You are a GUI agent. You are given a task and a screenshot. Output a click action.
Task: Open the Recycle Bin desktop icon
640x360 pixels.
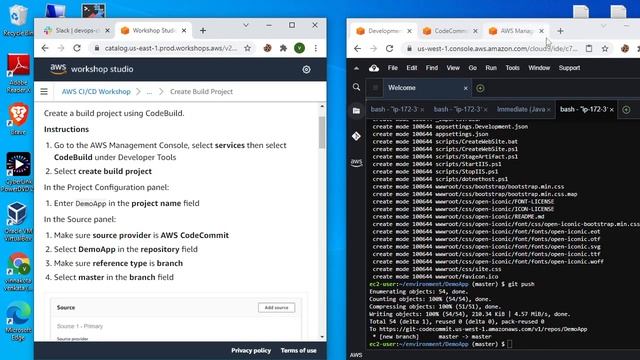pos(17,20)
